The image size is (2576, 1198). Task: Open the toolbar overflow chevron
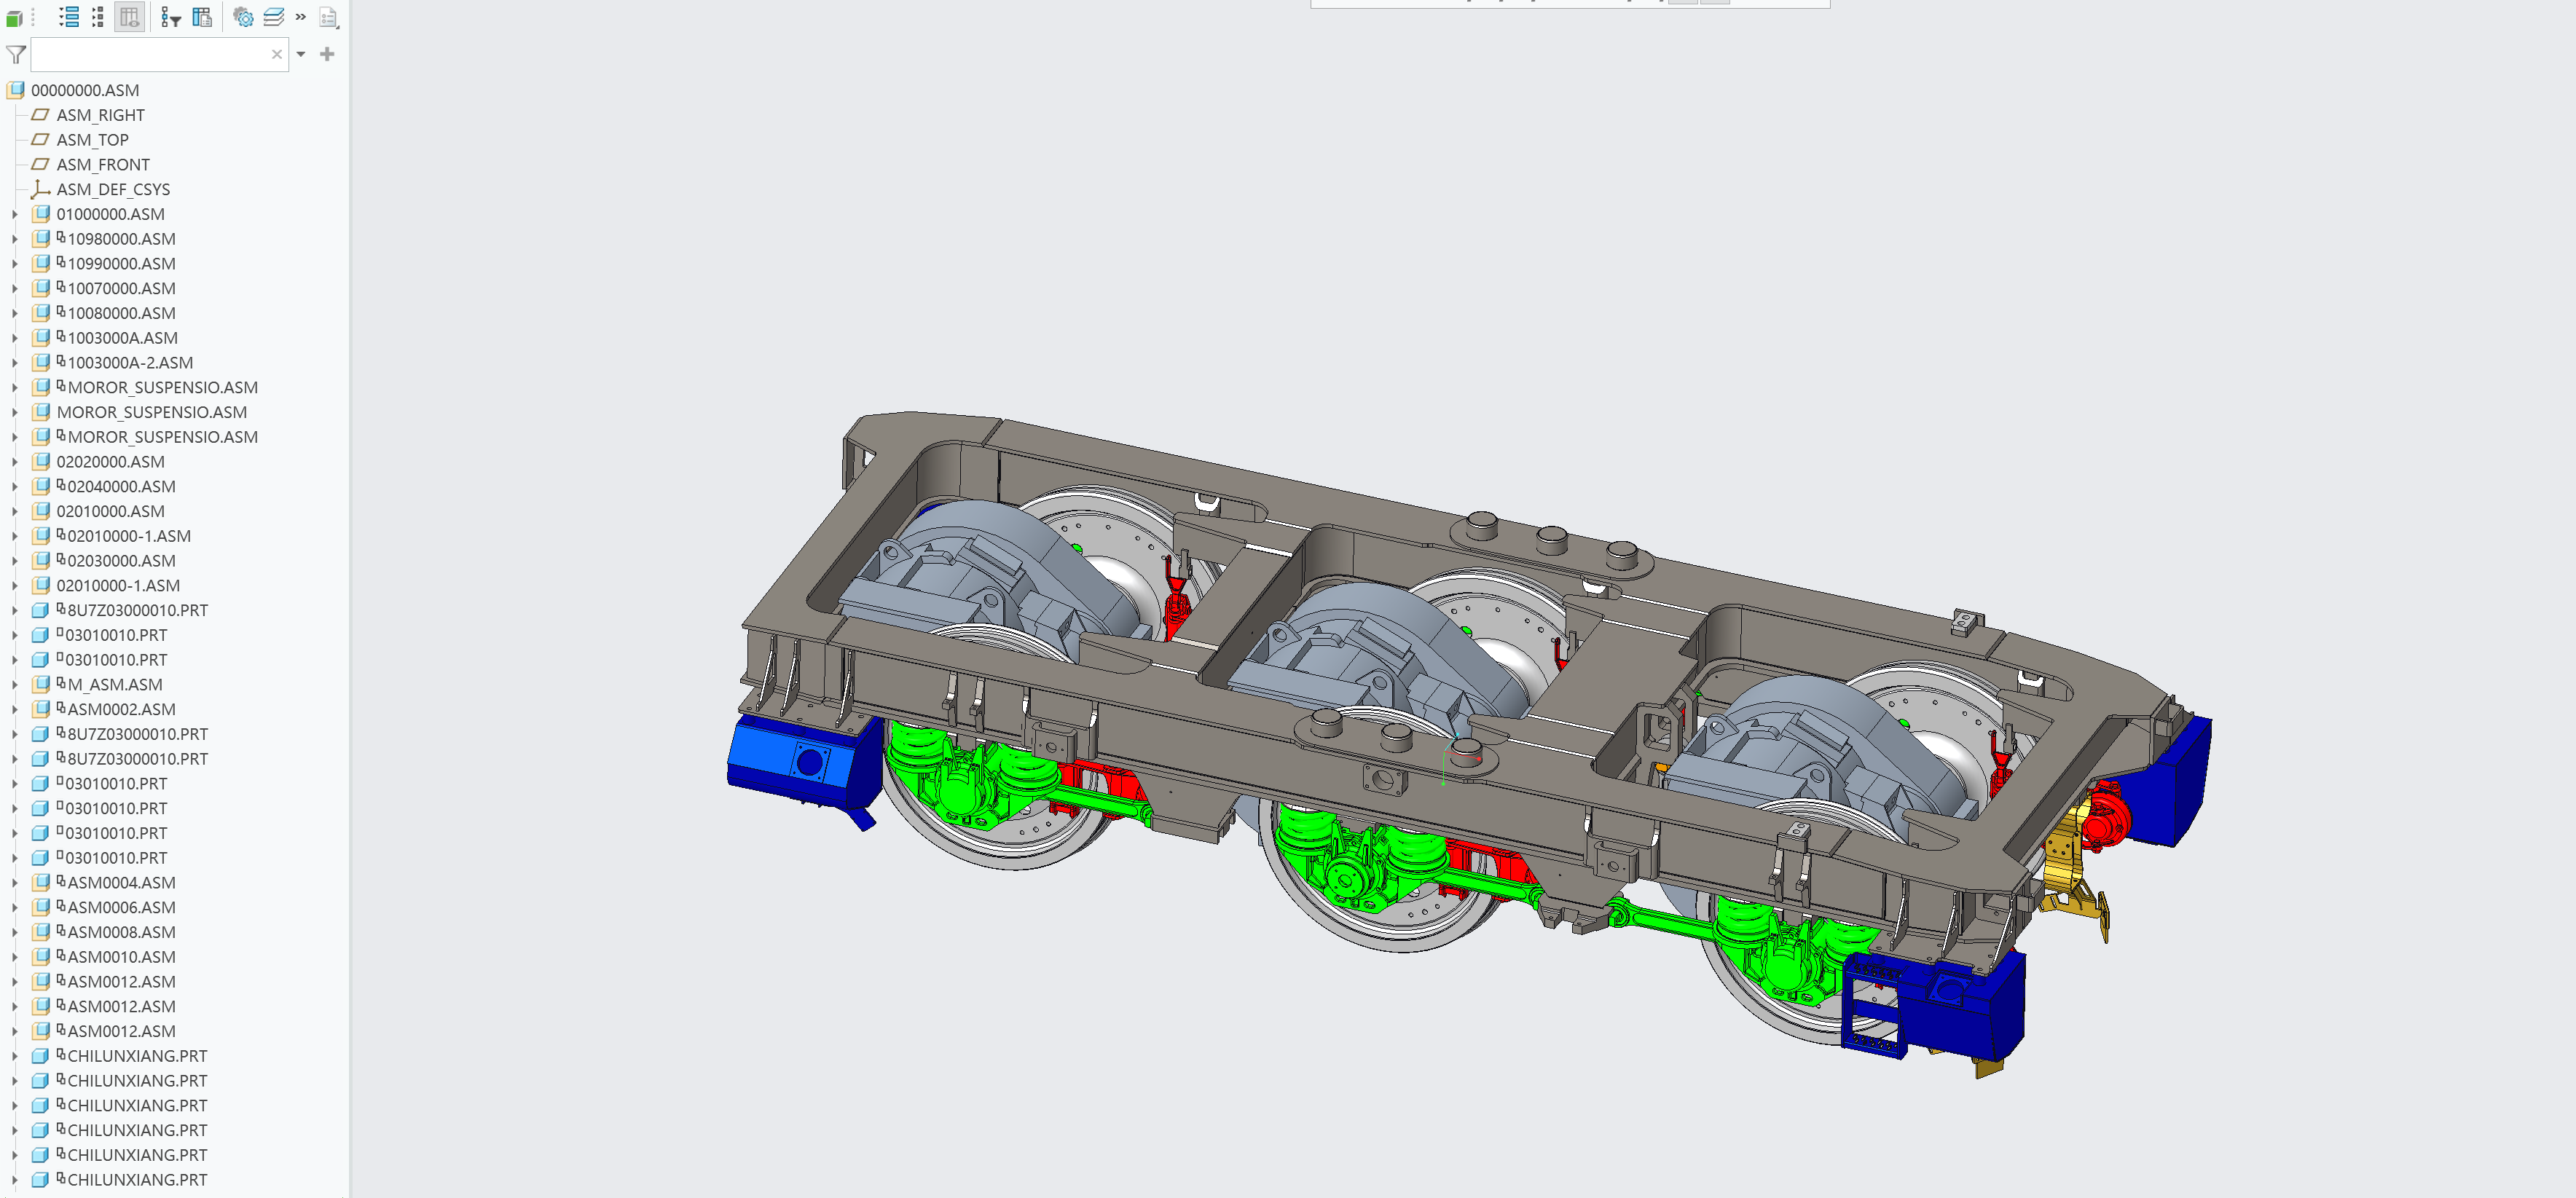(300, 17)
